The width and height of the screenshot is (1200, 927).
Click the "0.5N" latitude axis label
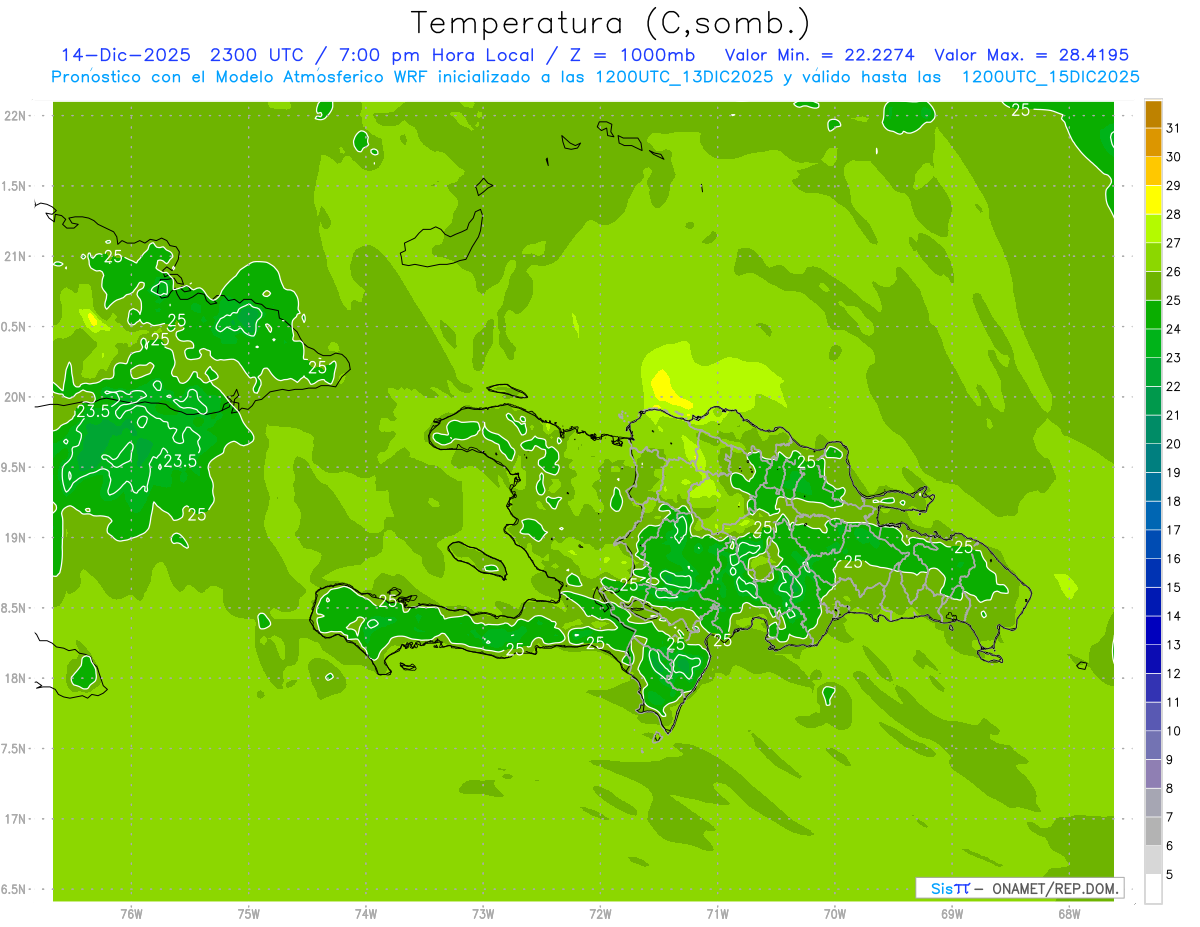pyautogui.click(x=15, y=327)
